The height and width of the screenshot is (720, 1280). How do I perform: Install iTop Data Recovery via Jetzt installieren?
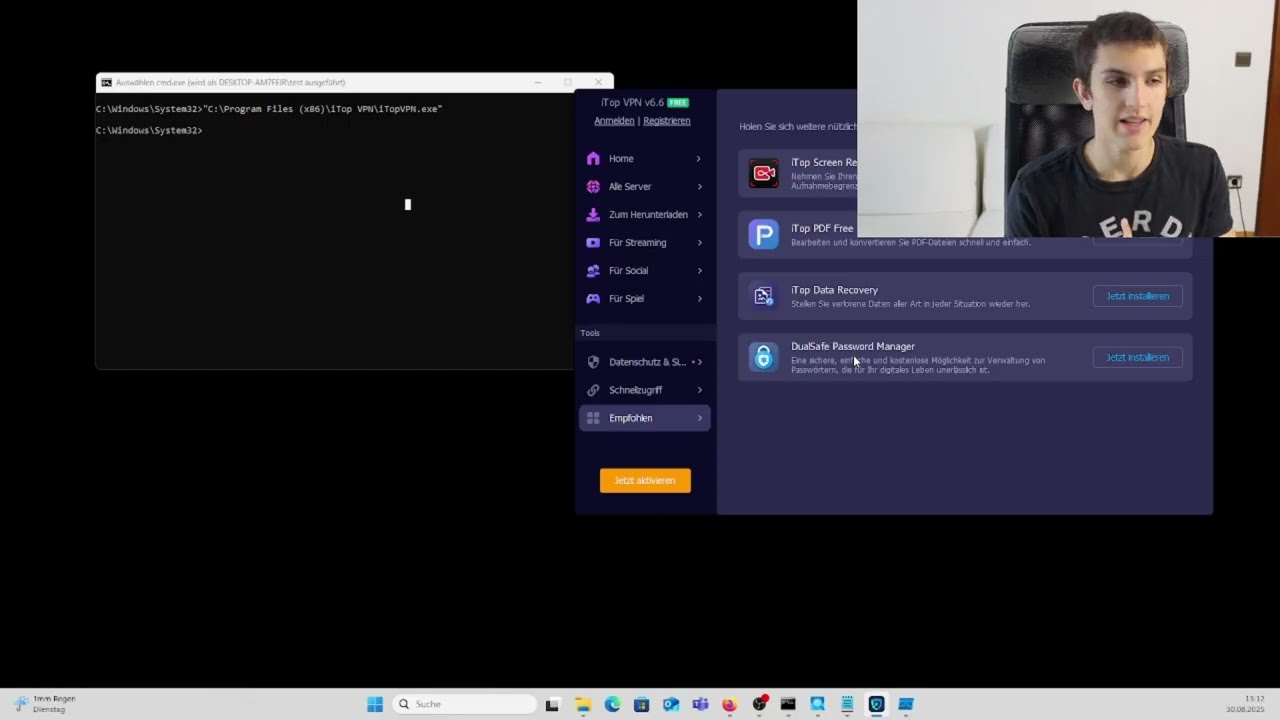point(1137,296)
